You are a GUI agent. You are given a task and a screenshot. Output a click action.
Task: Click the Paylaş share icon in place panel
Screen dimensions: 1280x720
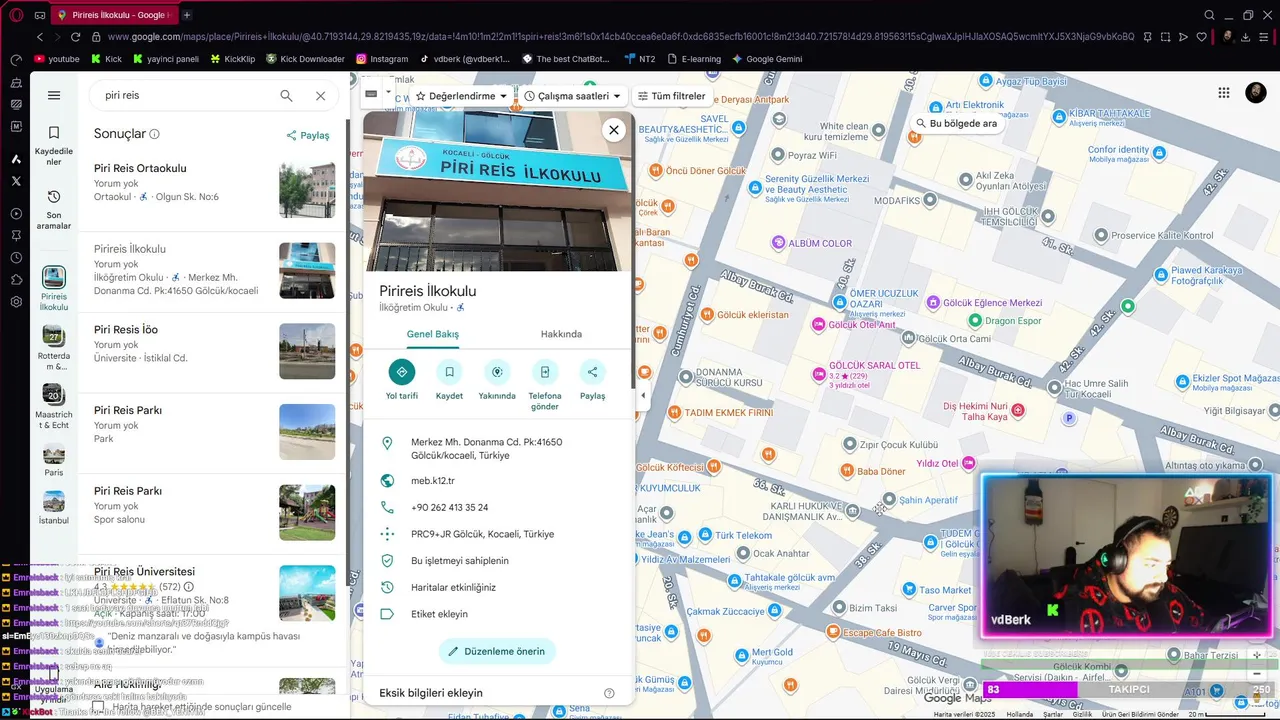593,372
